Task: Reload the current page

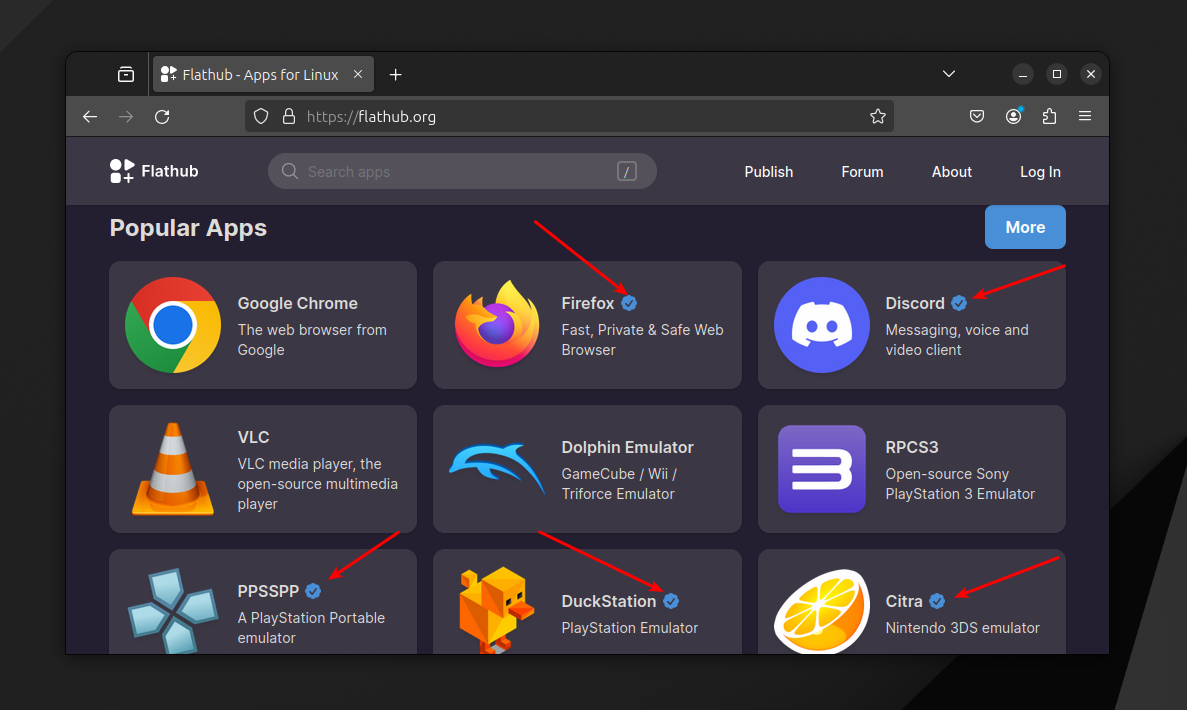Action: (x=162, y=117)
